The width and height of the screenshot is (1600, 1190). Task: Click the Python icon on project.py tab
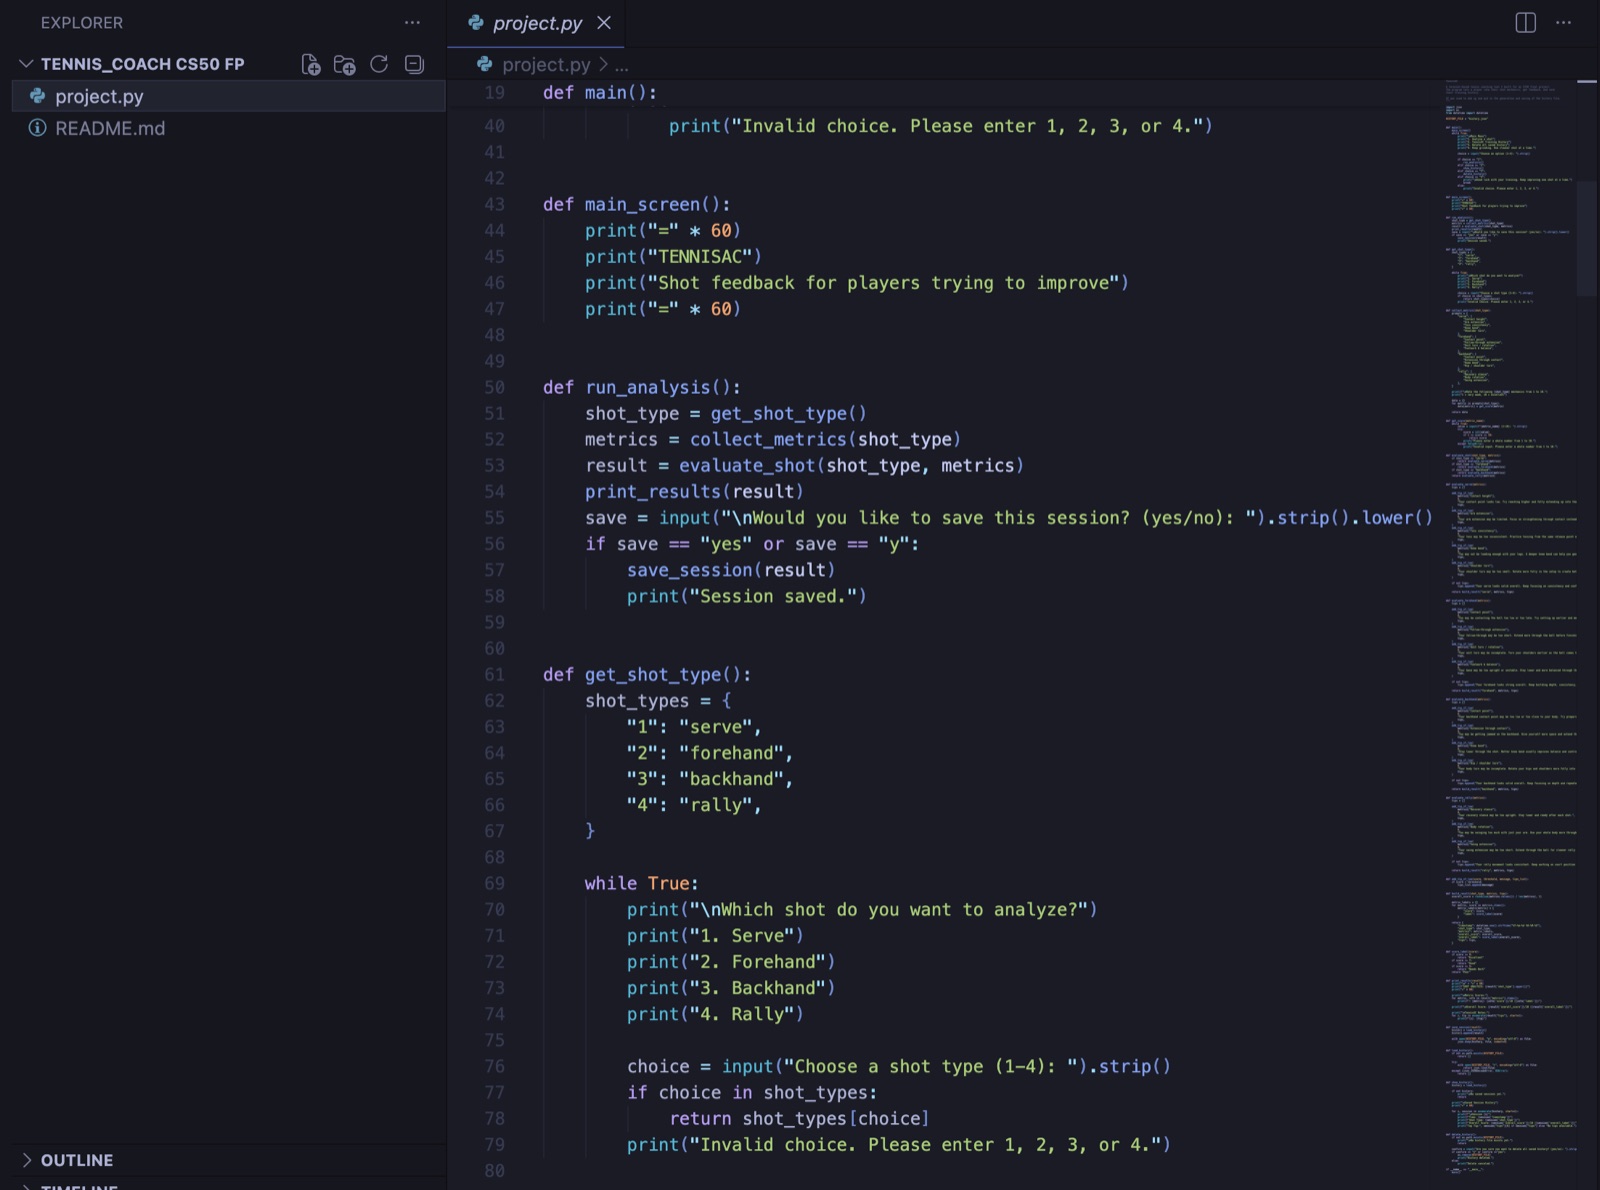pyautogui.click(x=476, y=22)
